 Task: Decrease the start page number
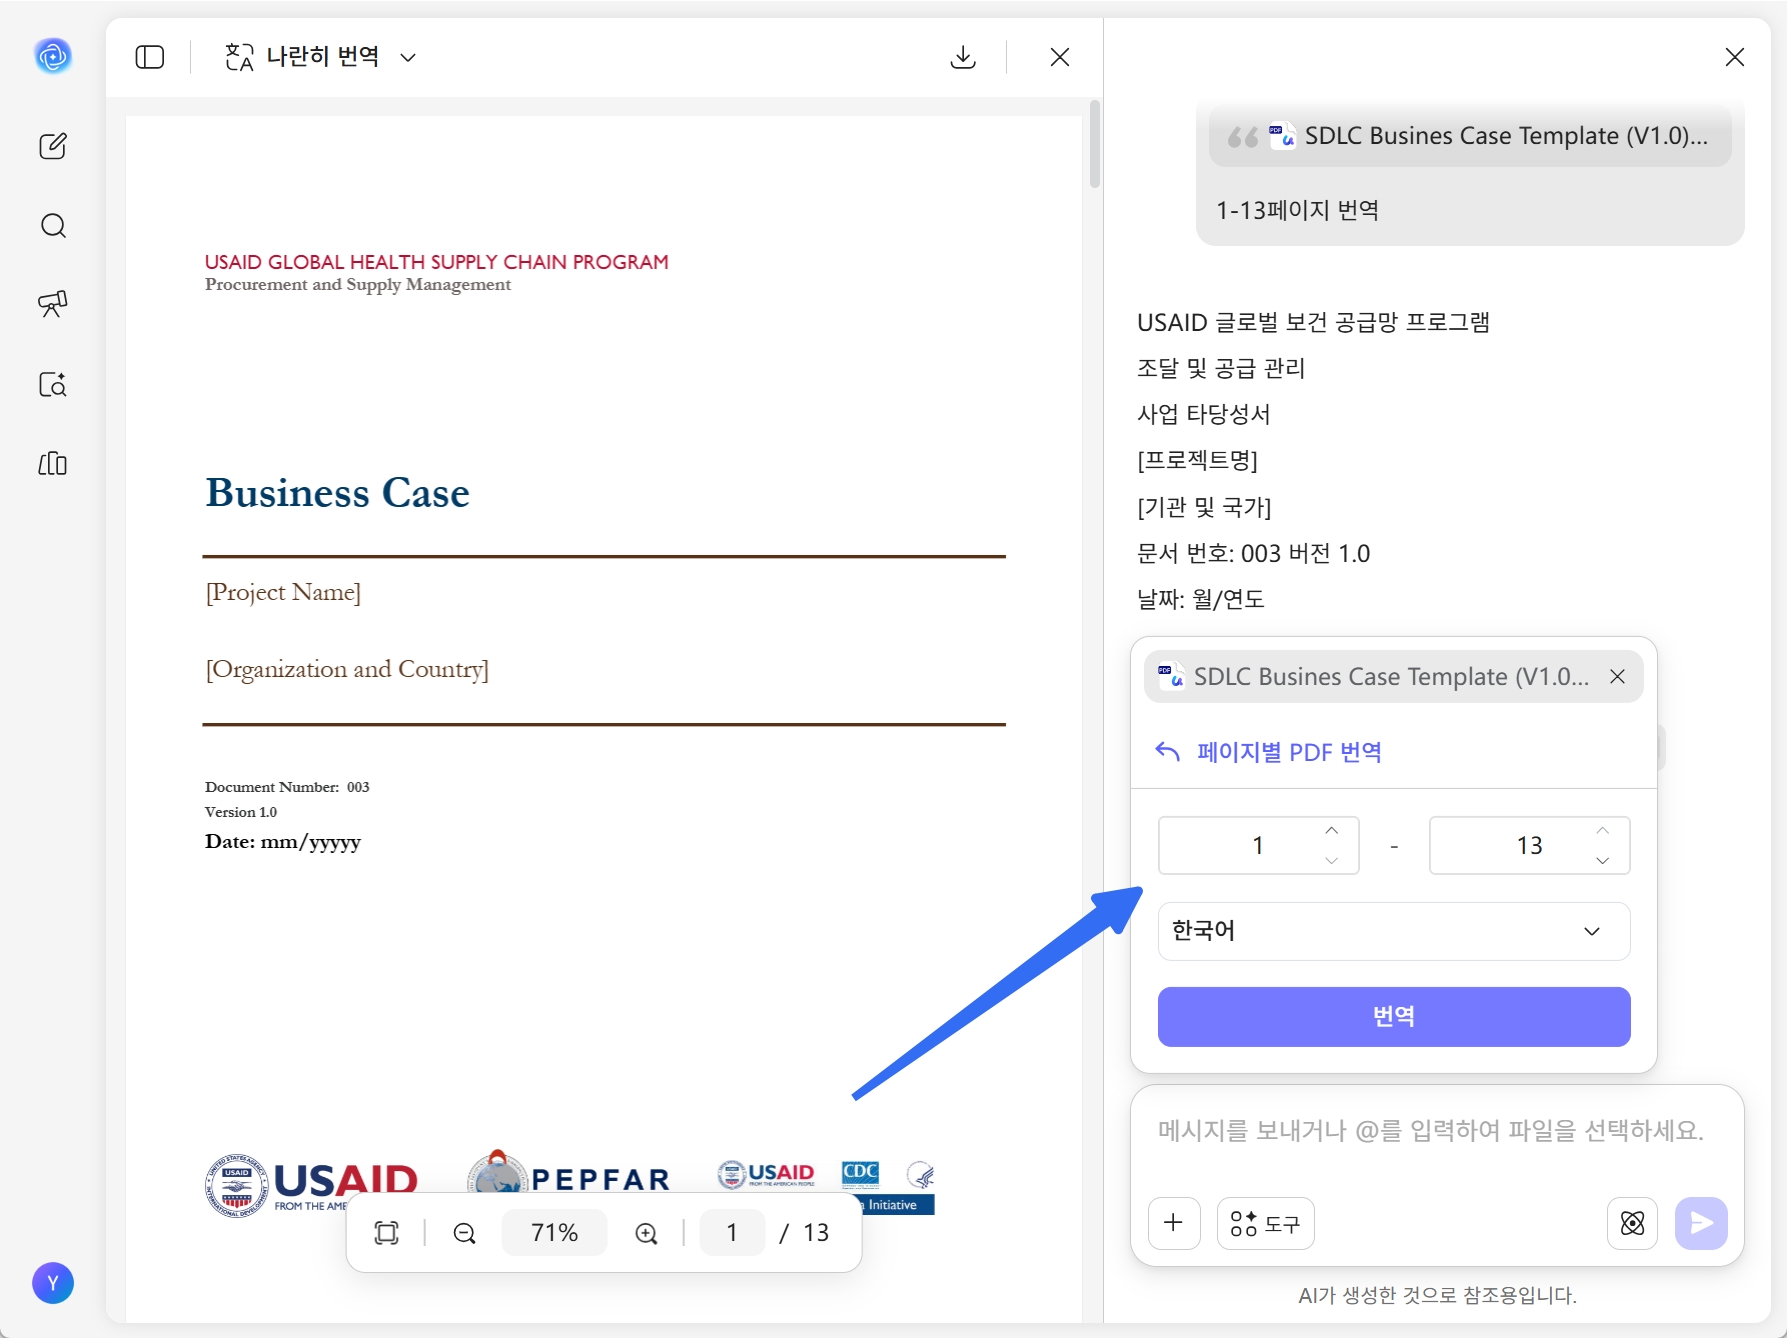pos(1331,860)
